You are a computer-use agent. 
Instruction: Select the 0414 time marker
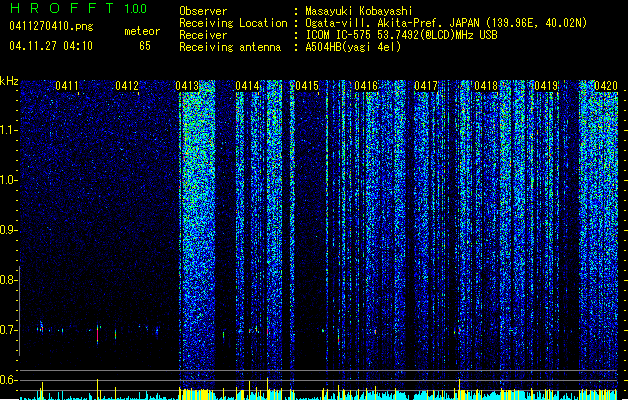pos(247,86)
